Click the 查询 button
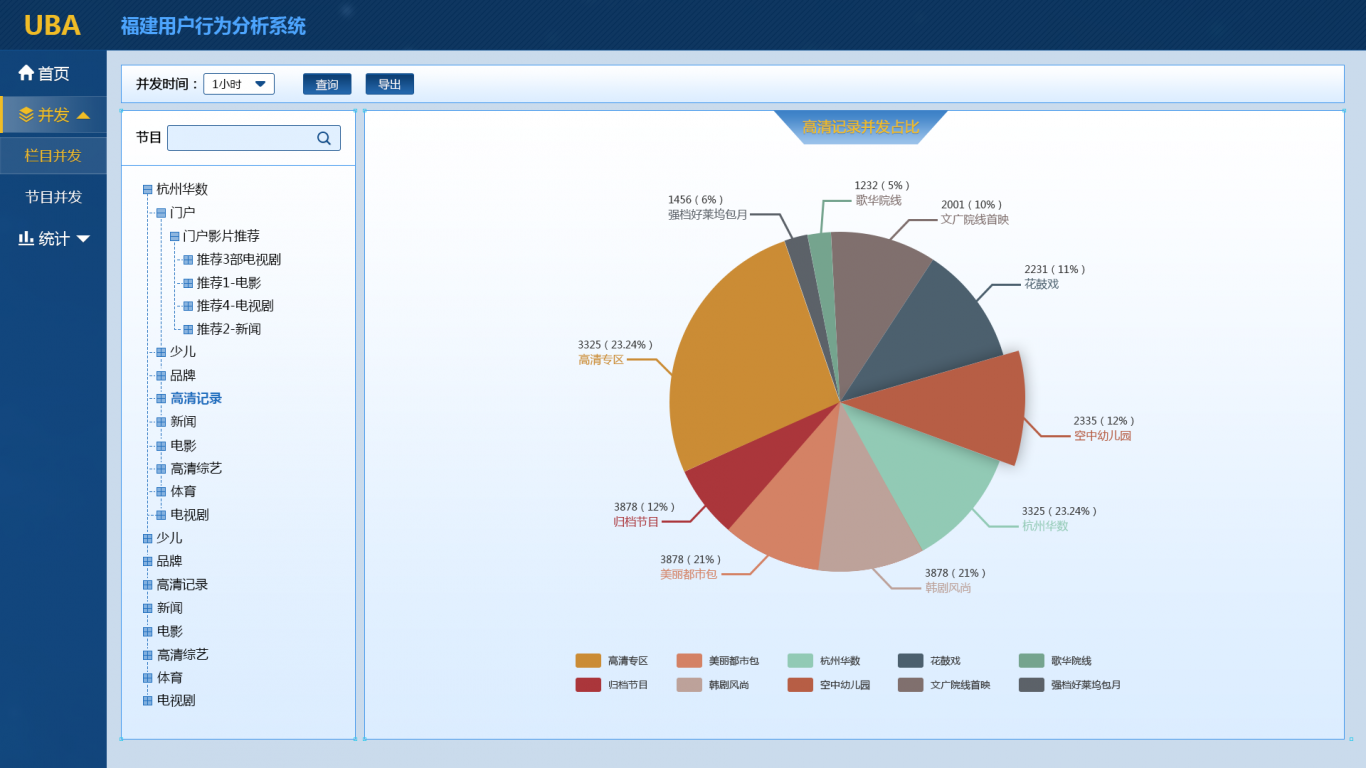Image resolution: width=1366 pixels, height=768 pixels. pos(327,84)
